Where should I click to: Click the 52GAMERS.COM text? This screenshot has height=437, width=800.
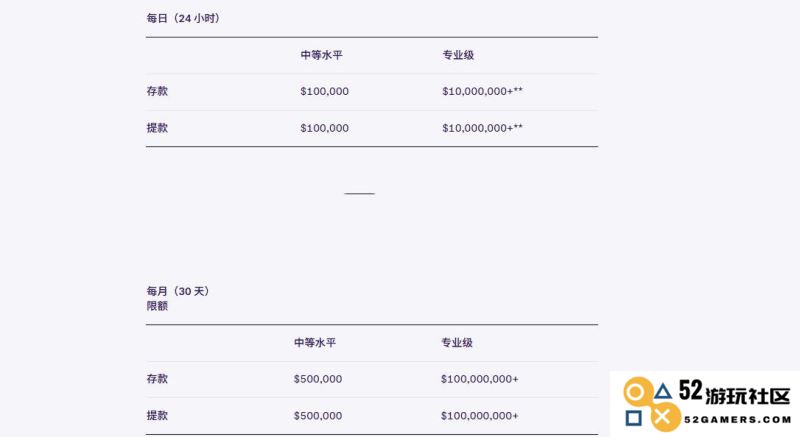point(738,420)
